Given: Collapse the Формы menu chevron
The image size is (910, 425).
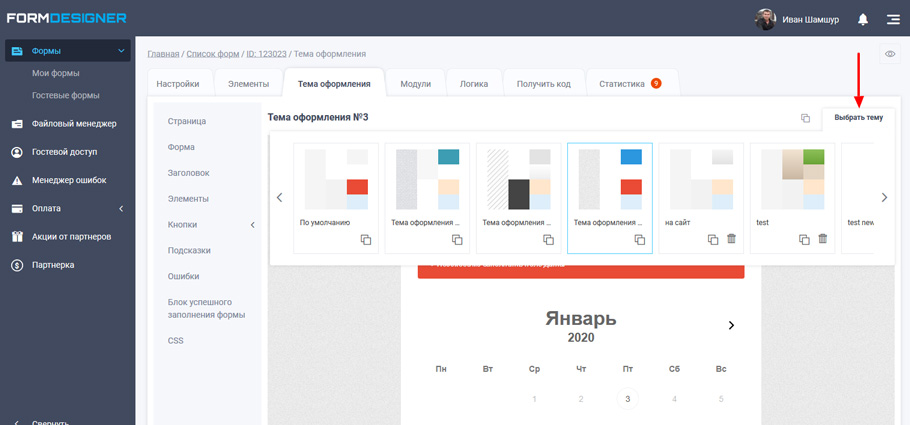Looking at the screenshot, I should pos(121,51).
